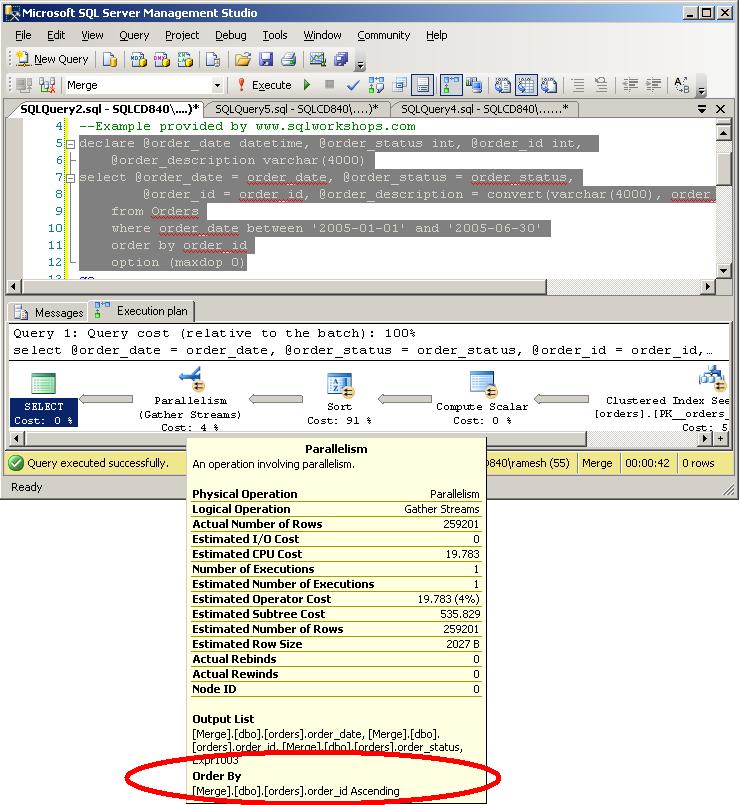Decrease the line indent
This screenshot has height=805, width=740.
tap(630, 85)
